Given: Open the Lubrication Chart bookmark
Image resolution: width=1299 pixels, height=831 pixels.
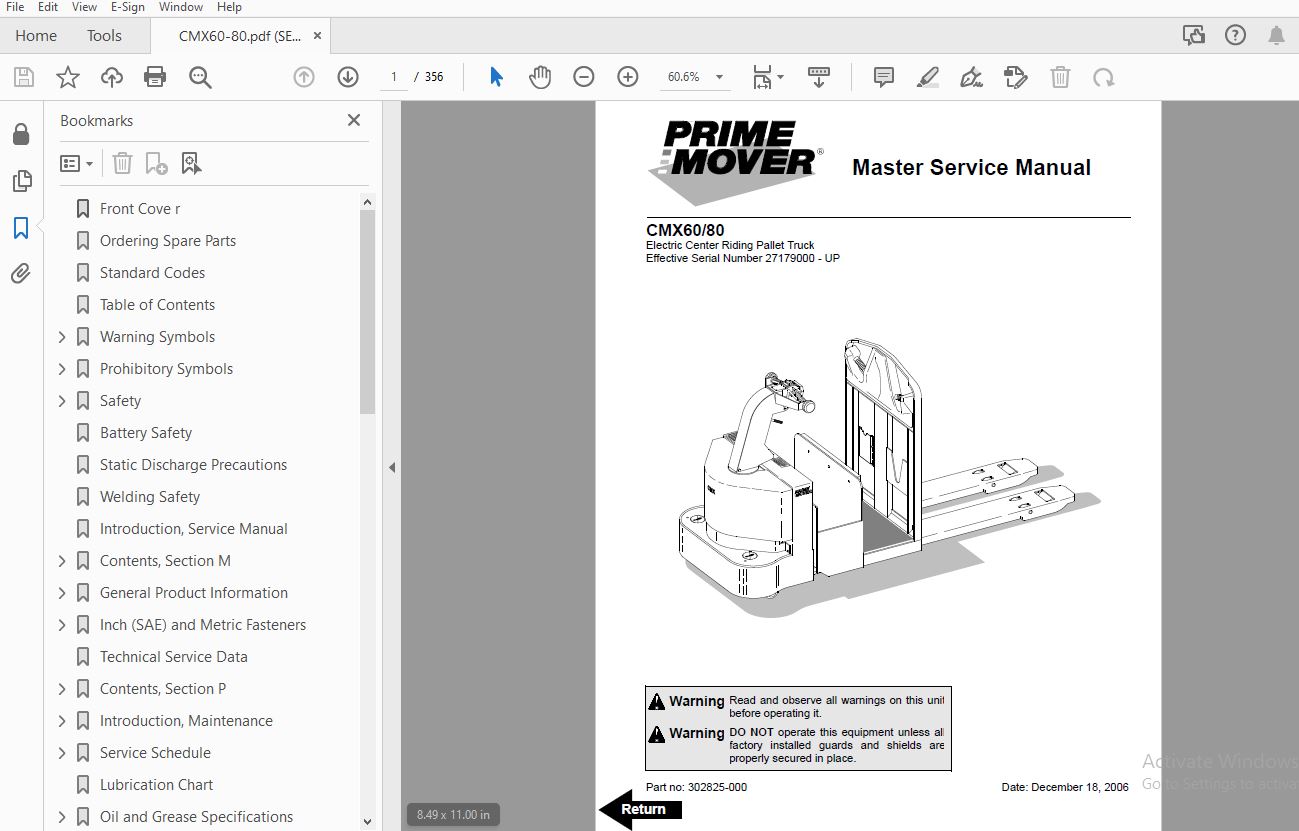Looking at the screenshot, I should [156, 785].
